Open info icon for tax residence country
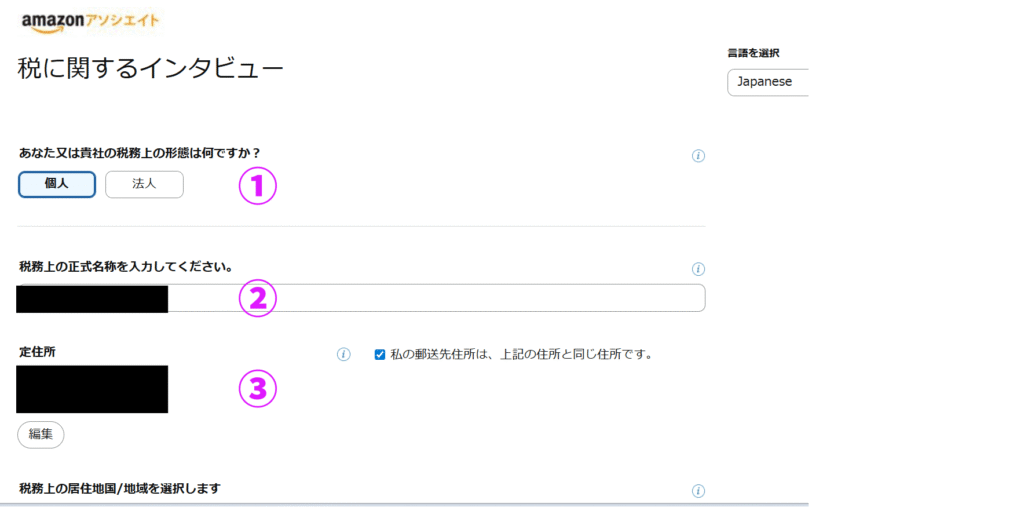This screenshot has height=507, width=1024. 698,491
